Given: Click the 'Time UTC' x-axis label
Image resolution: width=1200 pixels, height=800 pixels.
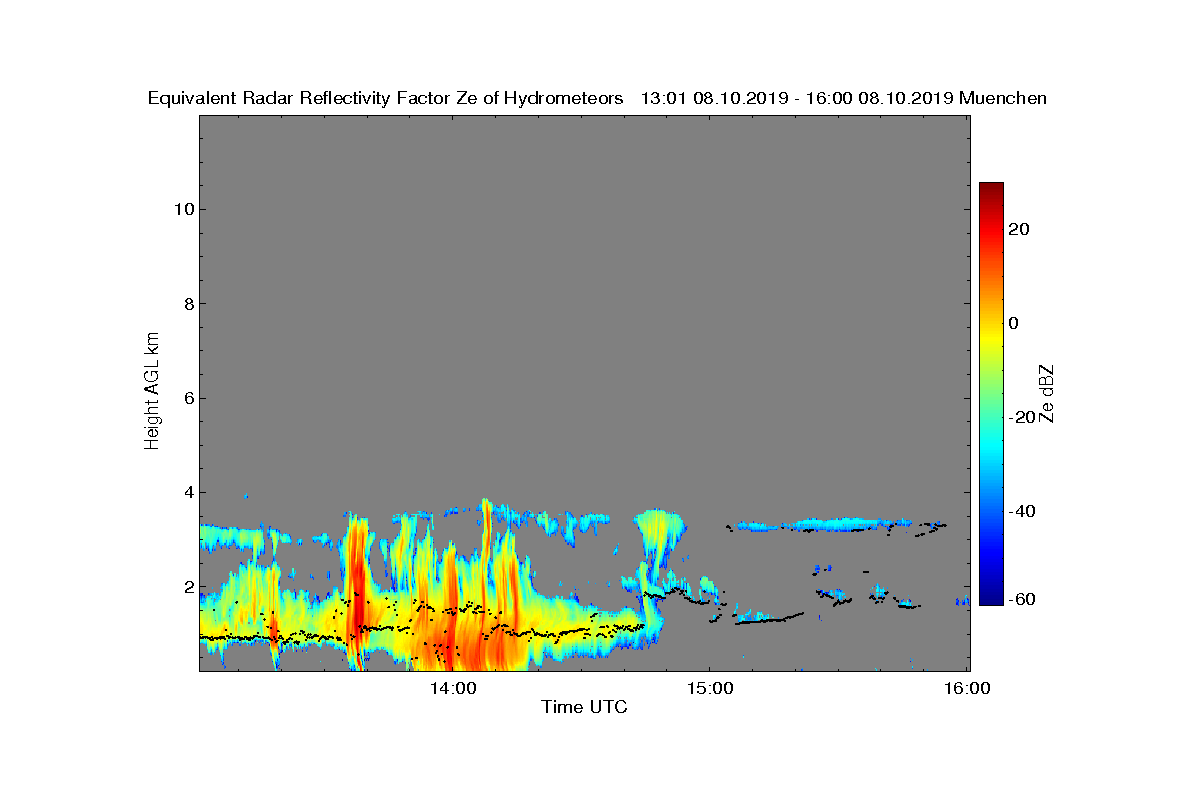Looking at the screenshot, I should pyautogui.click(x=585, y=708).
